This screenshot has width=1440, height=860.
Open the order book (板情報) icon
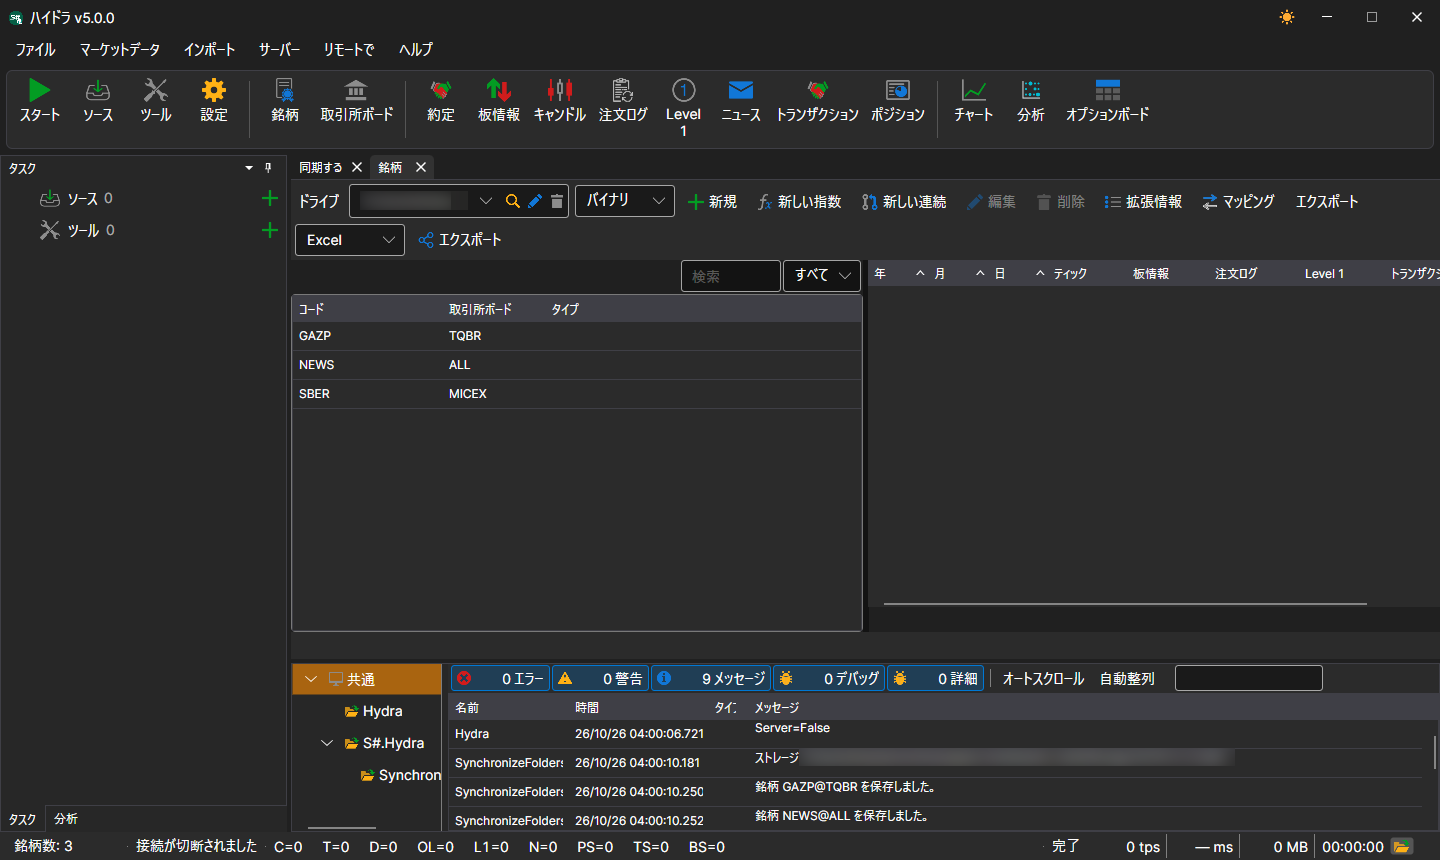coord(499,90)
